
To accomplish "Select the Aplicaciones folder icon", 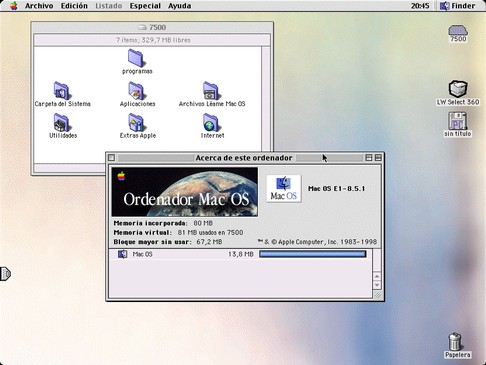I will click(x=136, y=90).
